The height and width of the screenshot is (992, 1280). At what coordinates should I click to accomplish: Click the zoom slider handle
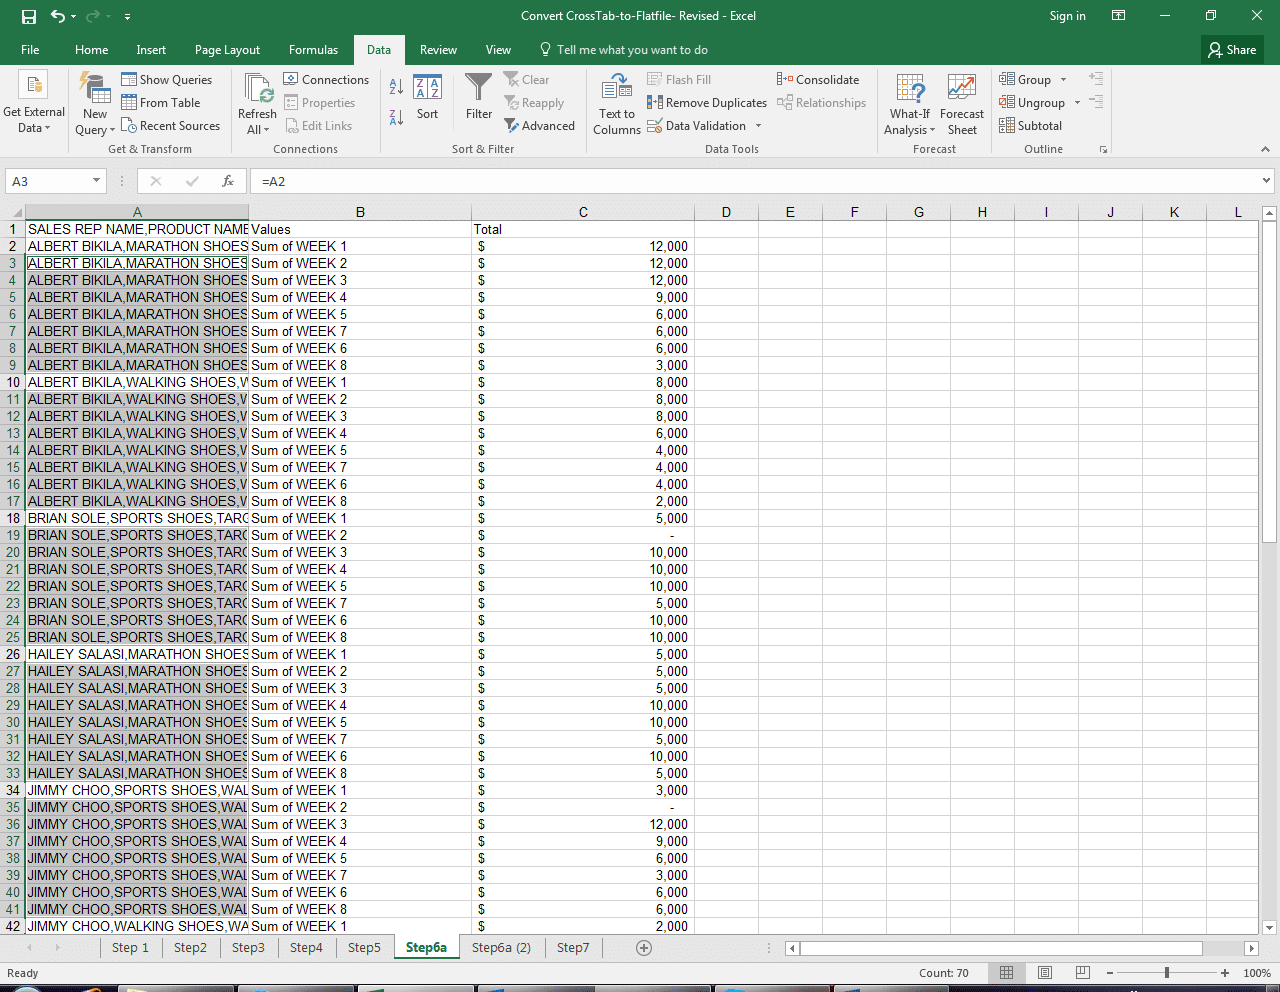coord(1166,973)
